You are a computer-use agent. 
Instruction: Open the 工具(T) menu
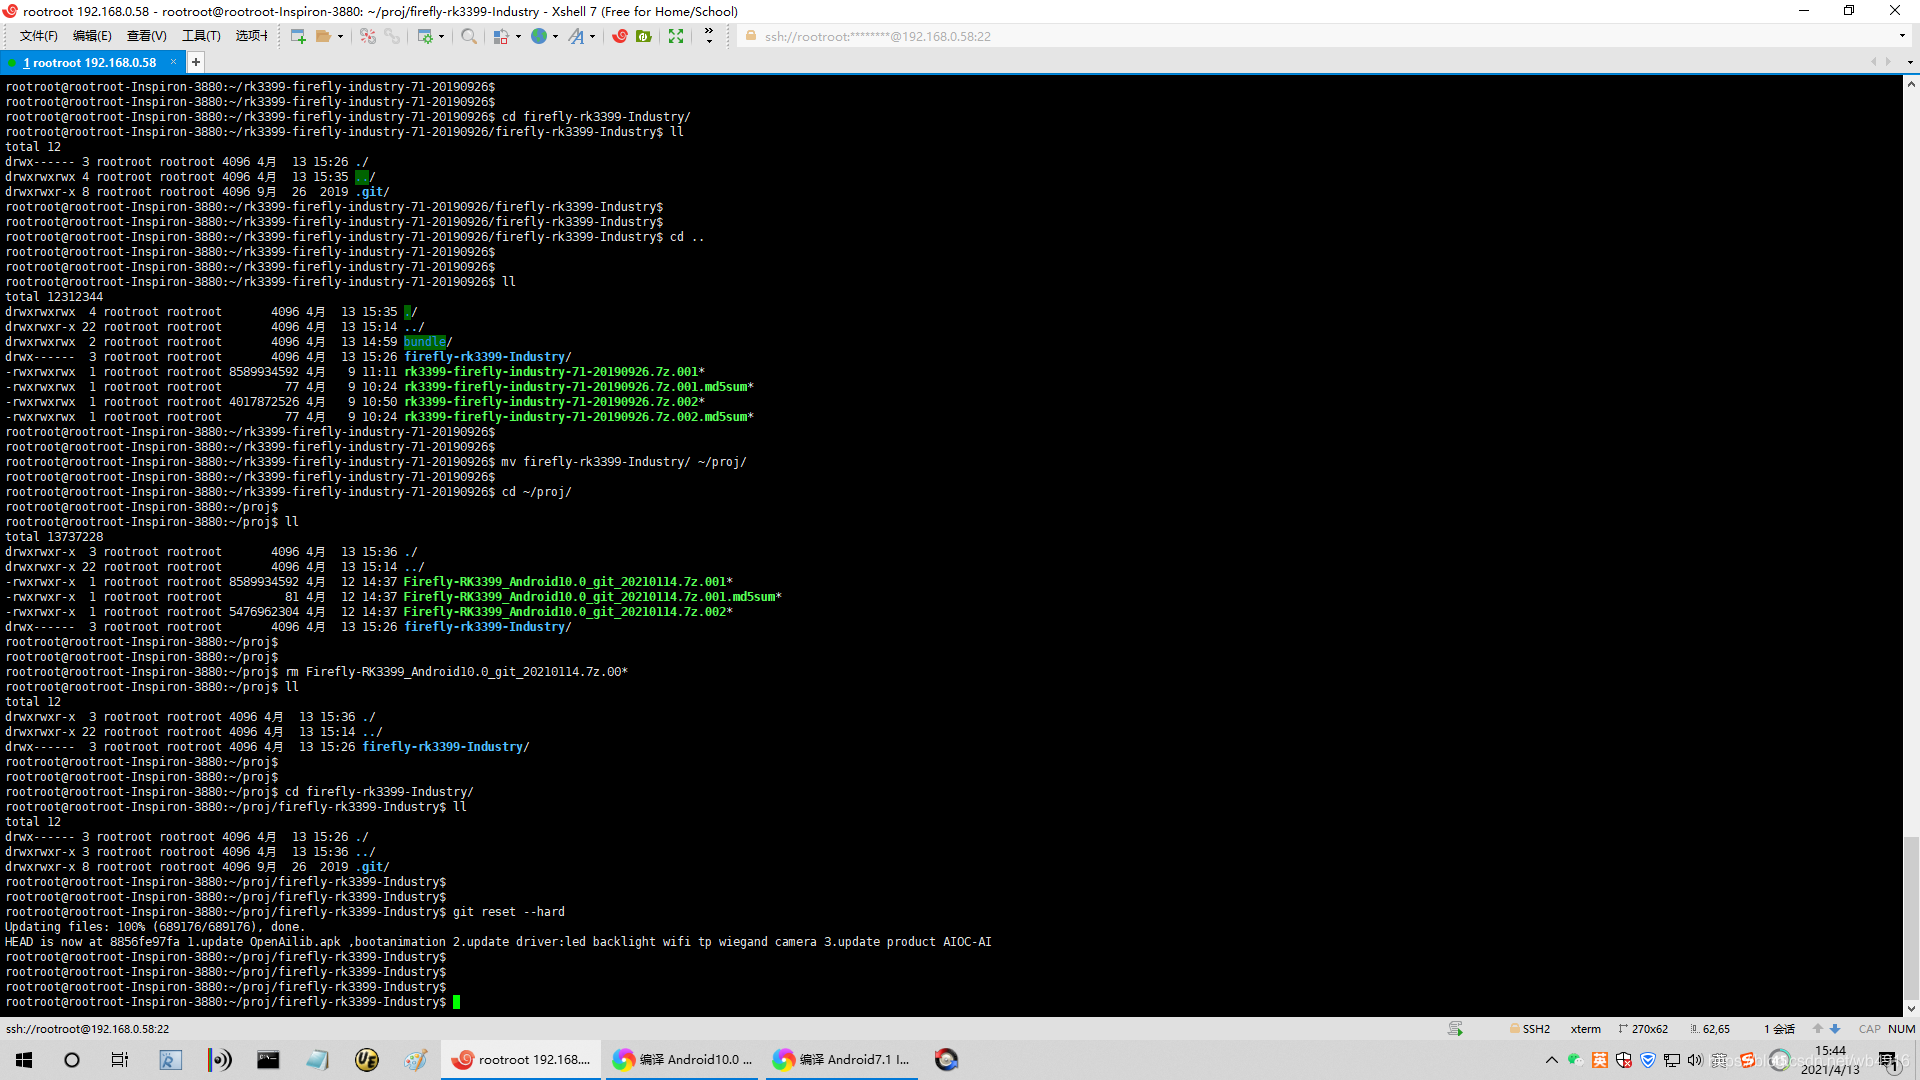201,36
